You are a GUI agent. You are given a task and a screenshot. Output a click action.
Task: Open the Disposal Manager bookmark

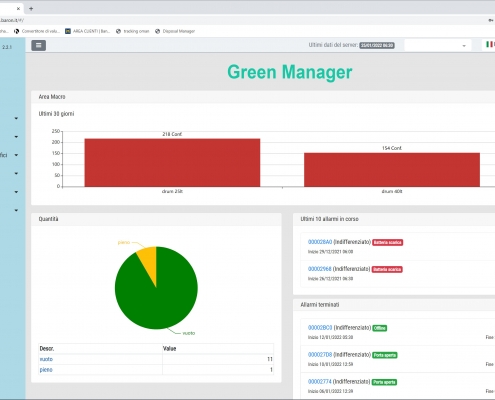(175, 31)
